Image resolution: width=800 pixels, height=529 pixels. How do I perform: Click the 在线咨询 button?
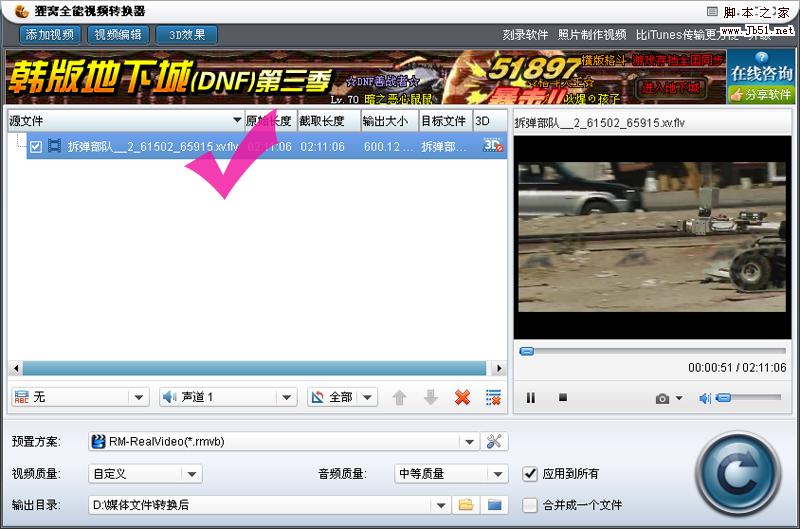coord(761,67)
